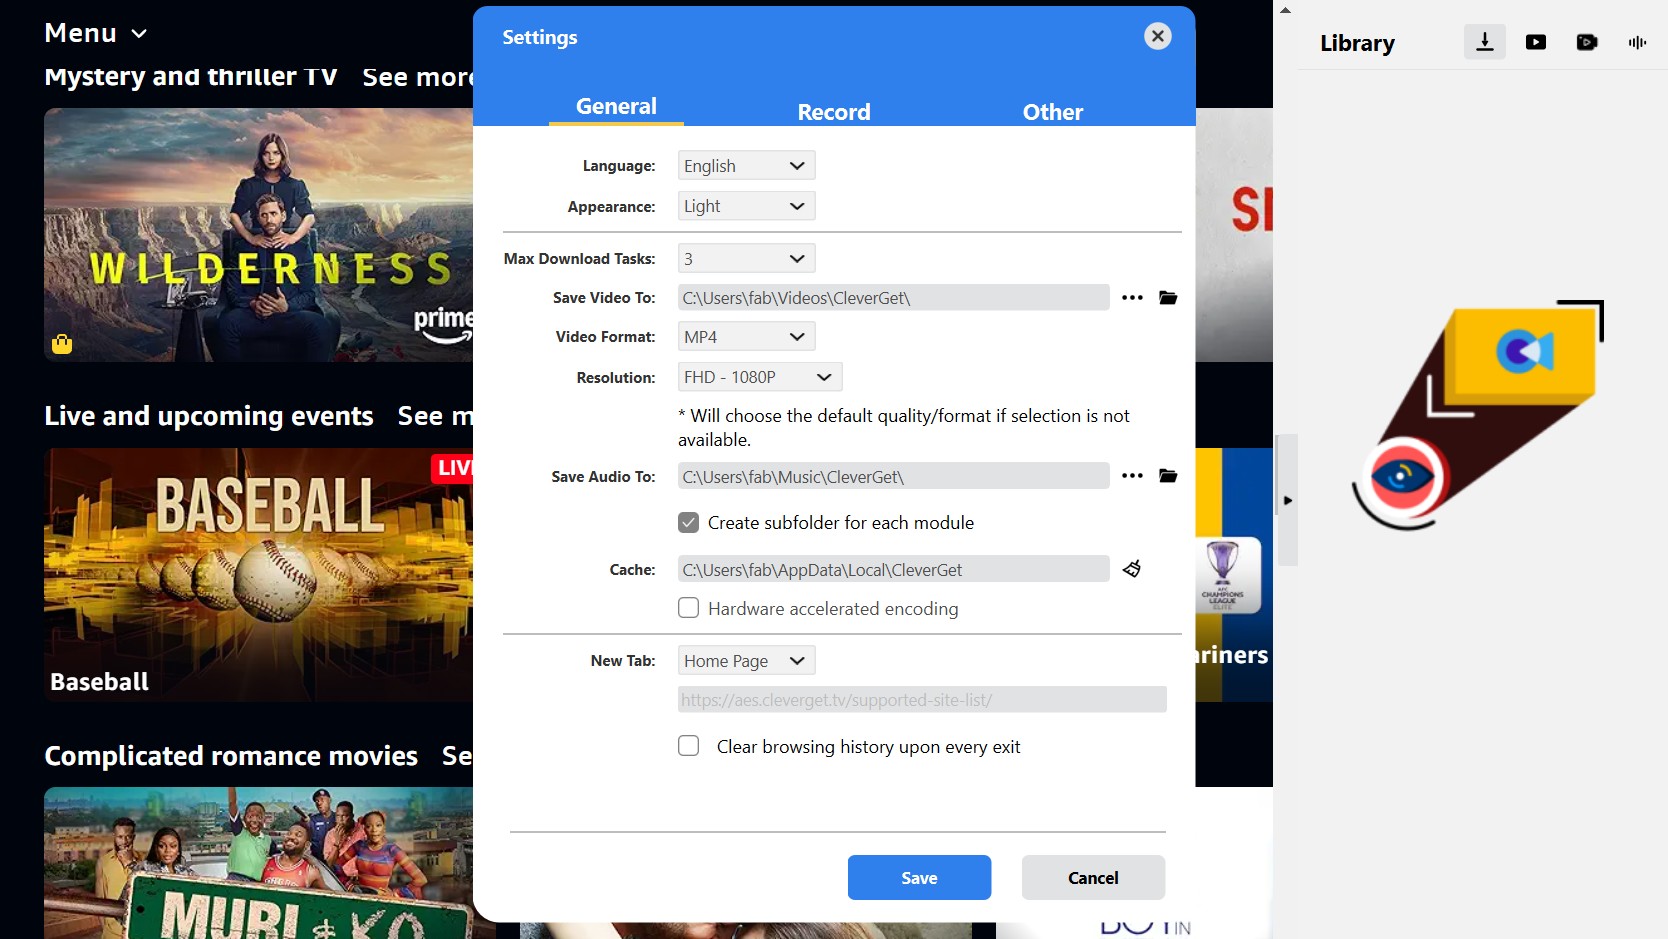Screen dimensions: 1668x939
Task: Switch to the Record tab
Action: point(834,112)
